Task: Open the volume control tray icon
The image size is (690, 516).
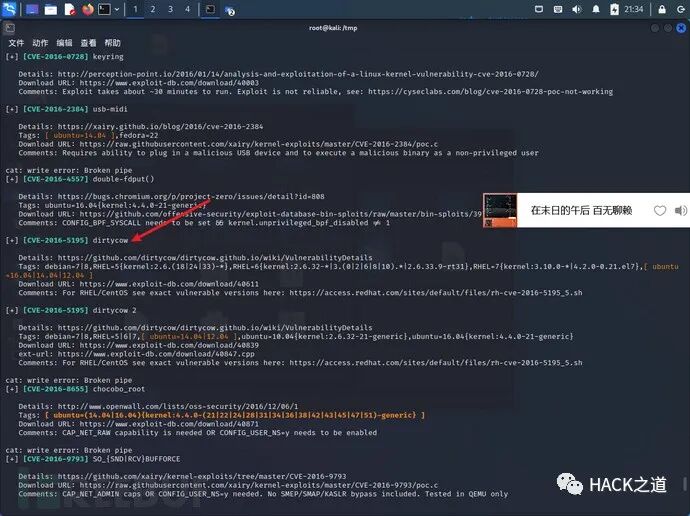Action: click(576, 9)
